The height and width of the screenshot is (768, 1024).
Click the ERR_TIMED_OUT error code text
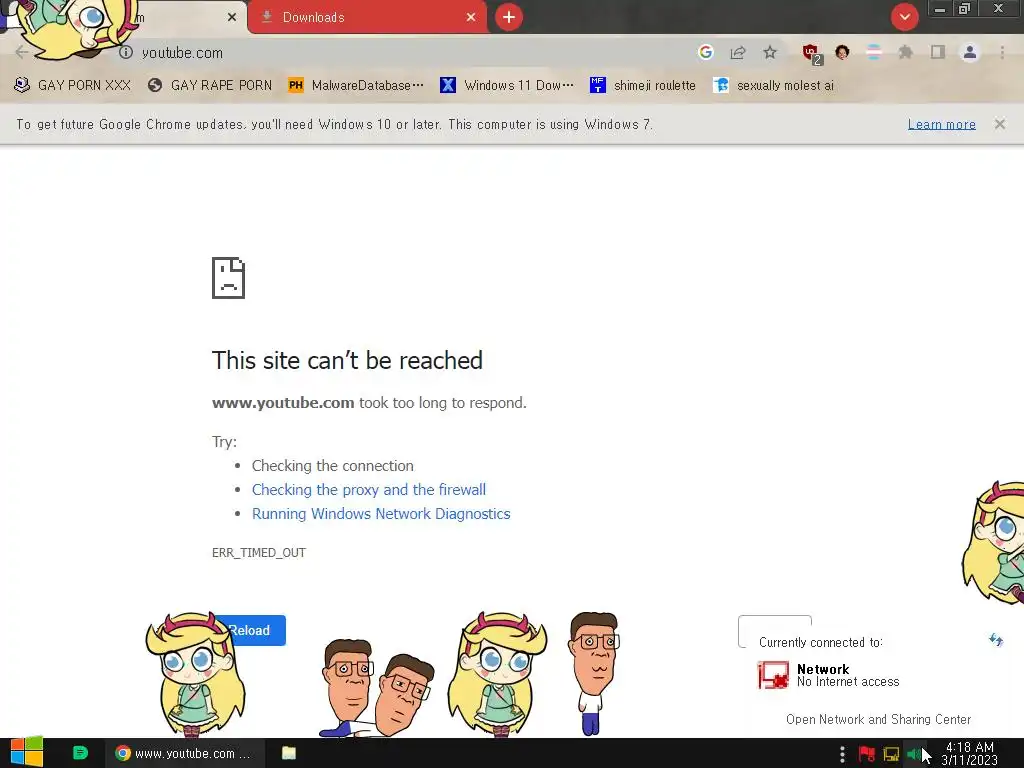(259, 552)
